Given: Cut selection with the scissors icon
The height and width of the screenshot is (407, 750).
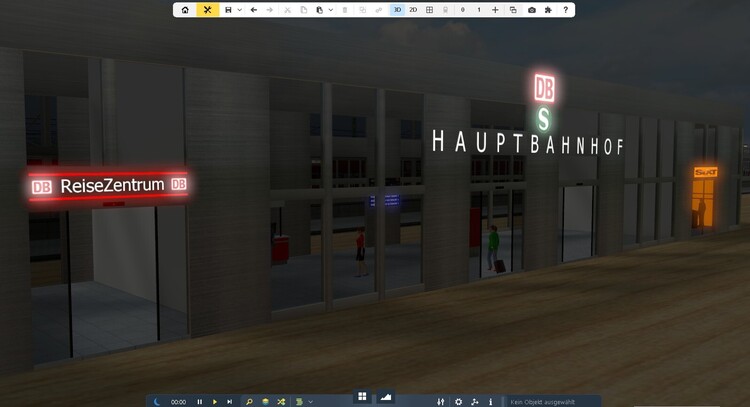Looking at the screenshot, I should pos(287,10).
